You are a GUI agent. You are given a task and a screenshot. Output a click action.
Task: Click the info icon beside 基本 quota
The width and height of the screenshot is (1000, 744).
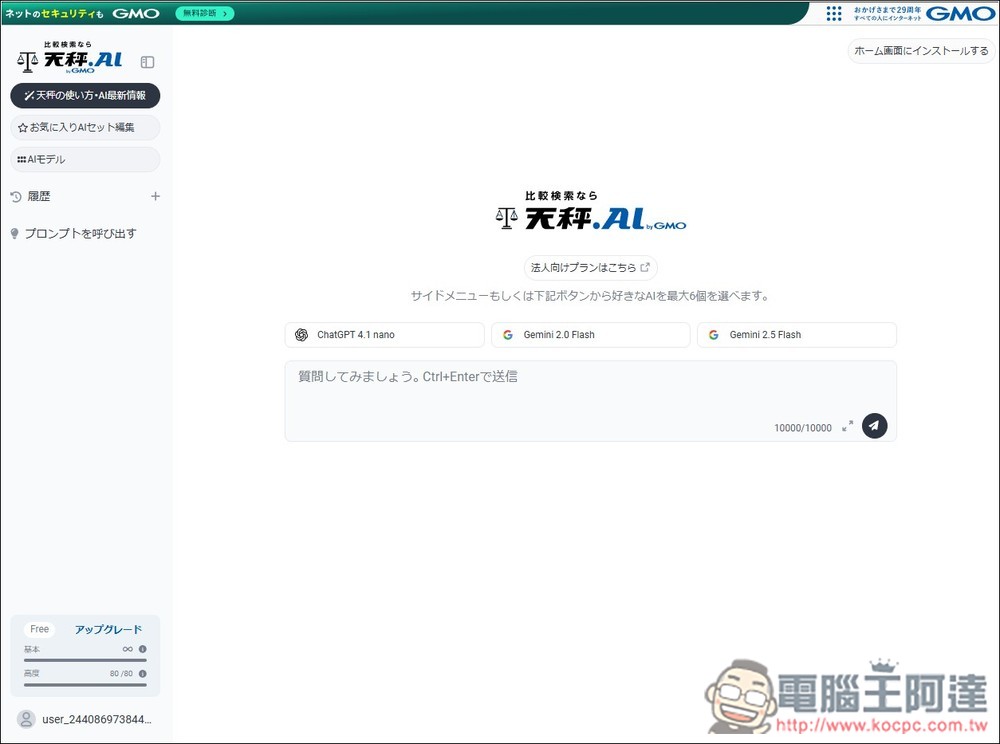[143, 649]
